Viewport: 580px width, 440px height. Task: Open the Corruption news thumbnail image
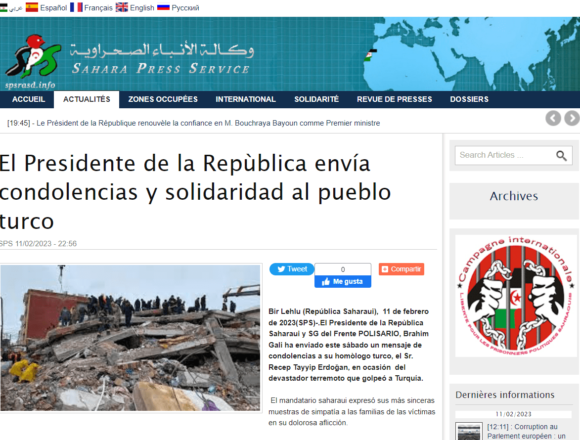coord(469,431)
